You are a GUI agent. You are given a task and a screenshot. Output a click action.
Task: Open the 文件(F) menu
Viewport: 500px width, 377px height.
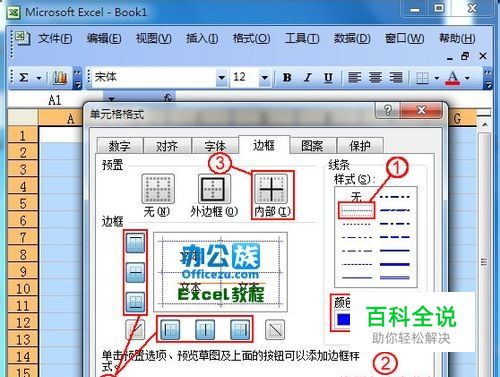point(55,39)
